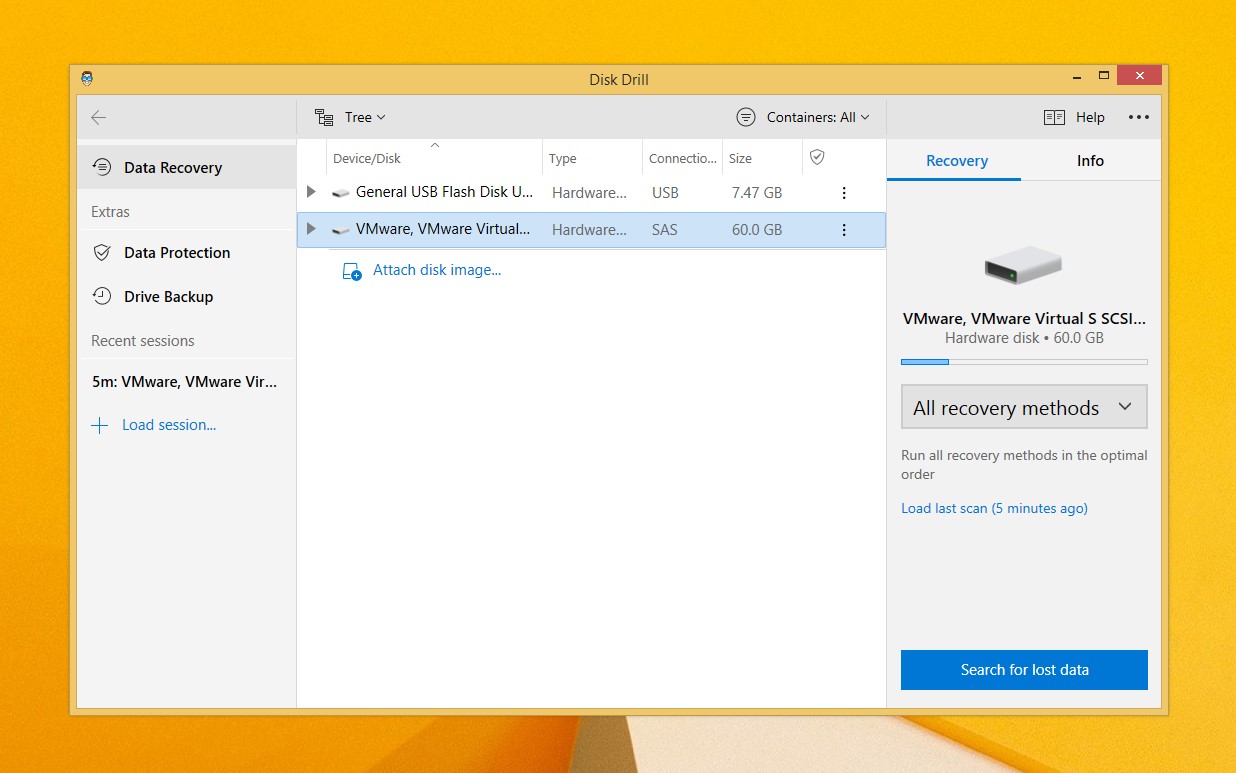
Task: Click the Disk Drill app icon in title bar
Action: click(x=87, y=79)
